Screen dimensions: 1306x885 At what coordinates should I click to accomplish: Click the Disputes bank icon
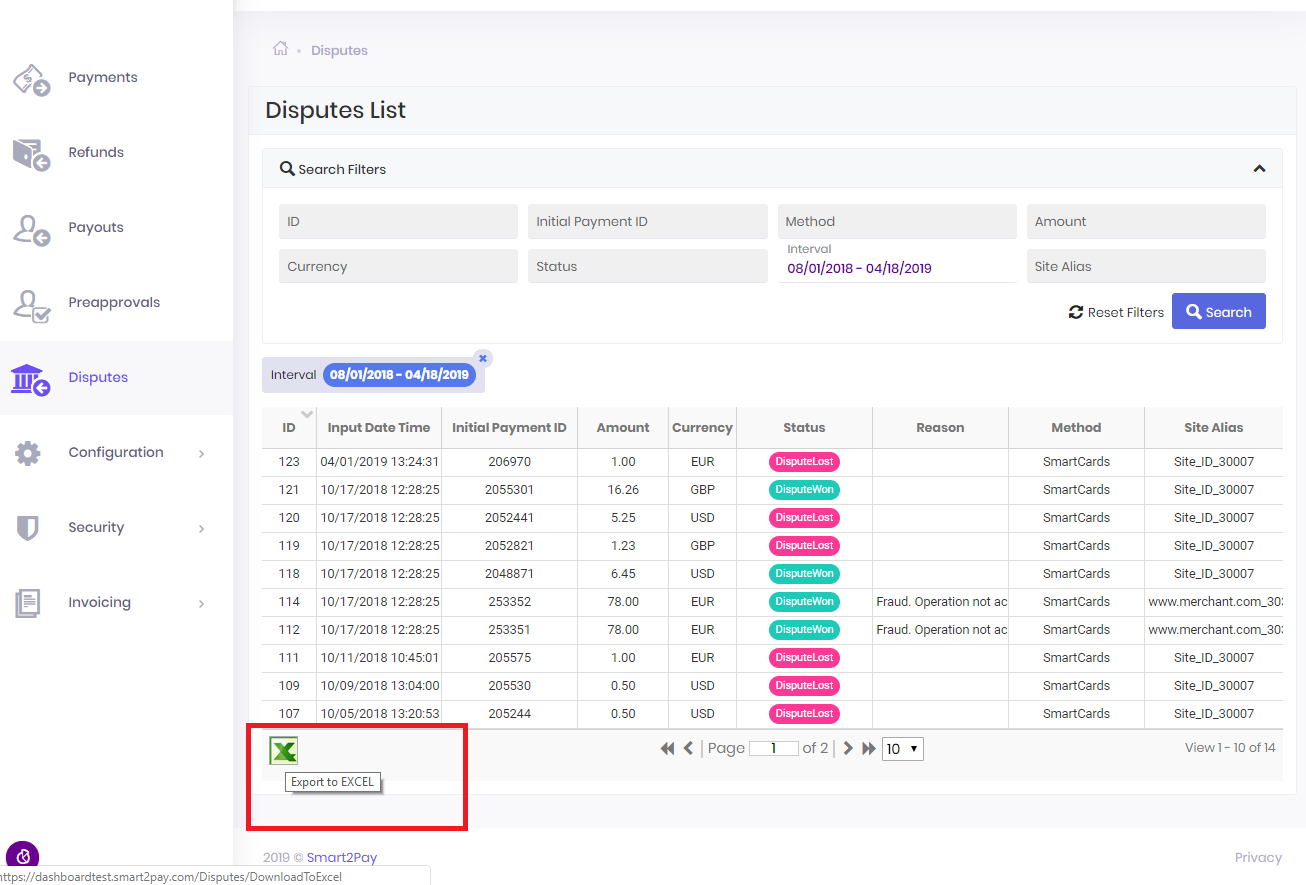point(31,379)
